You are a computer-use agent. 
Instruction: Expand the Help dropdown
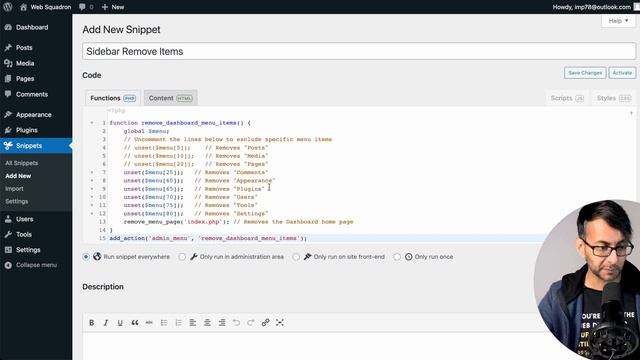pyautogui.click(x=618, y=21)
